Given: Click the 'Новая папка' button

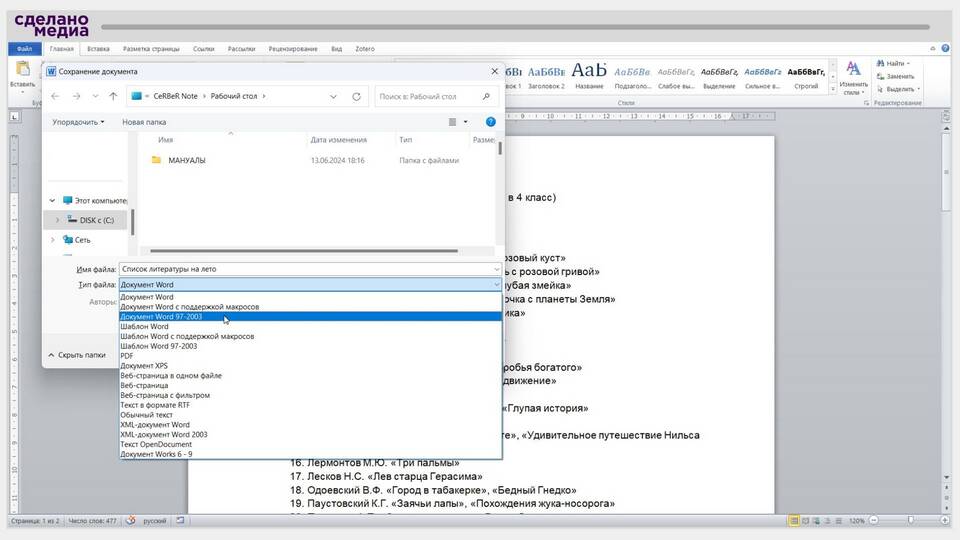Looking at the screenshot, I should pos(144,122).
